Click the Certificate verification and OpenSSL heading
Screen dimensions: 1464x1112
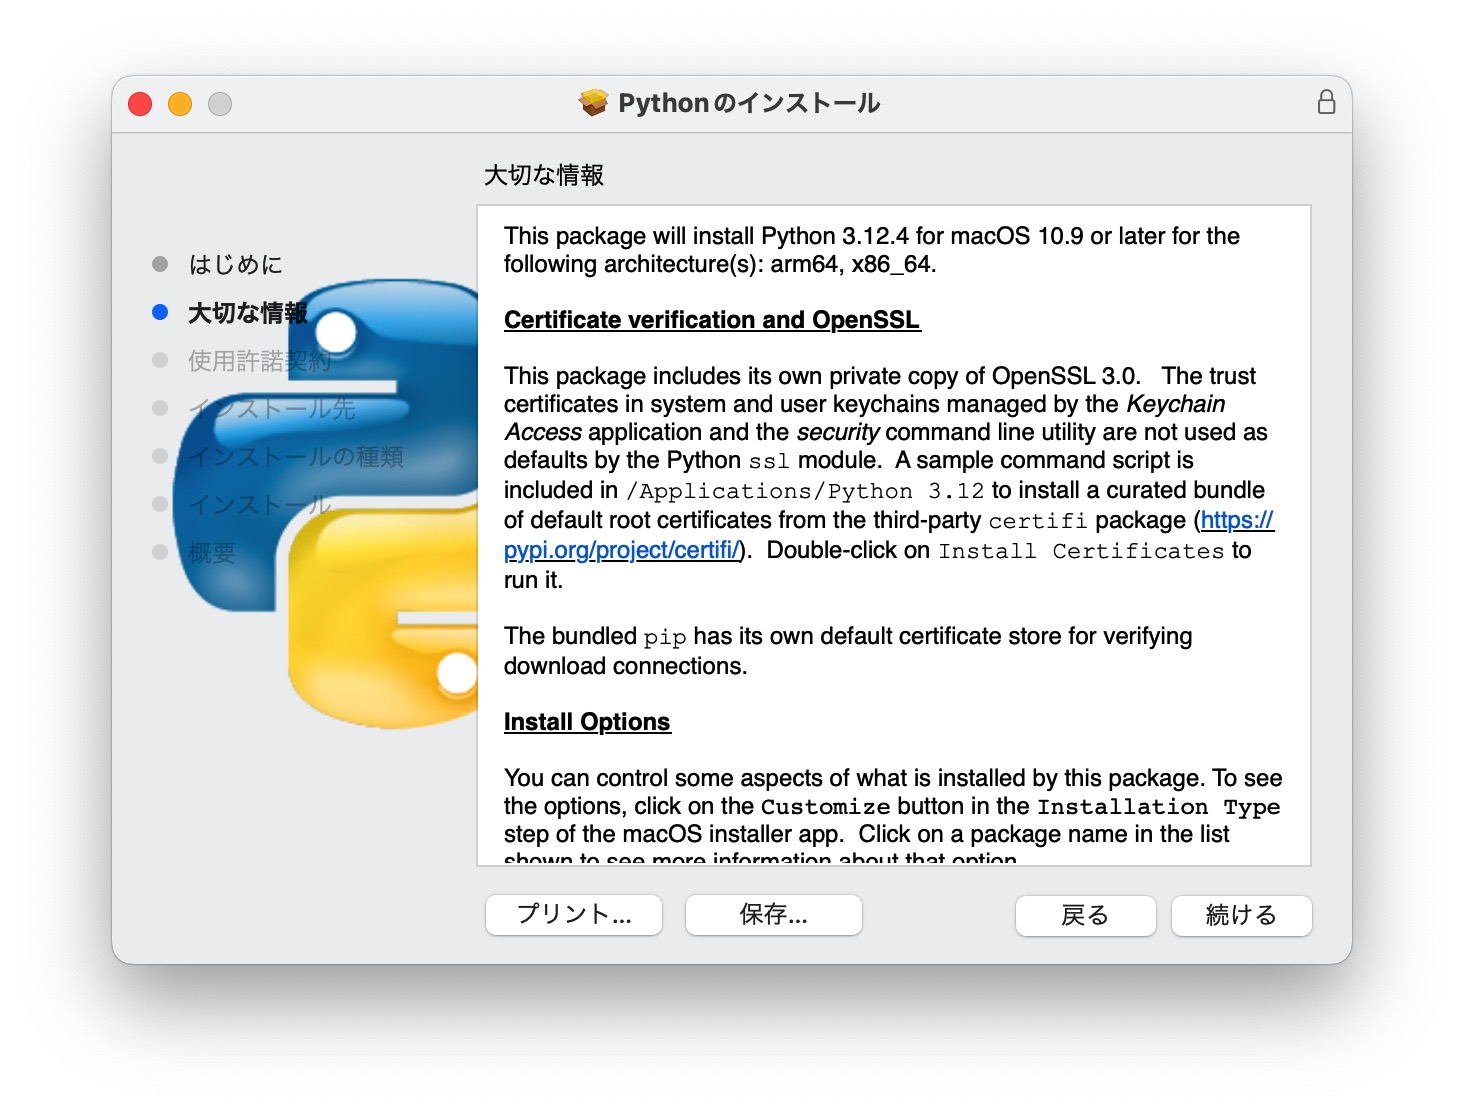711,320
